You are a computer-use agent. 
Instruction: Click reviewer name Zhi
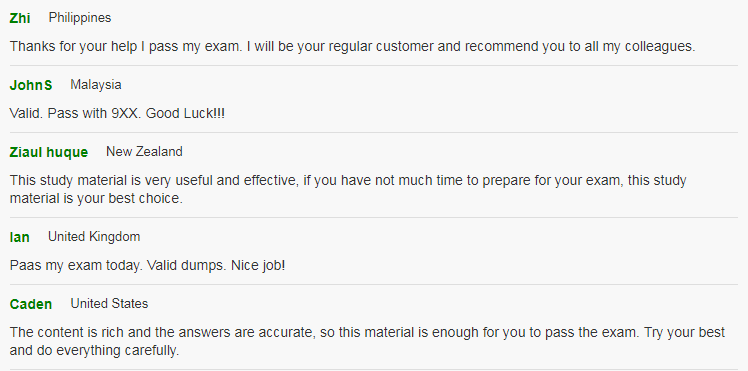pos(20,18)
